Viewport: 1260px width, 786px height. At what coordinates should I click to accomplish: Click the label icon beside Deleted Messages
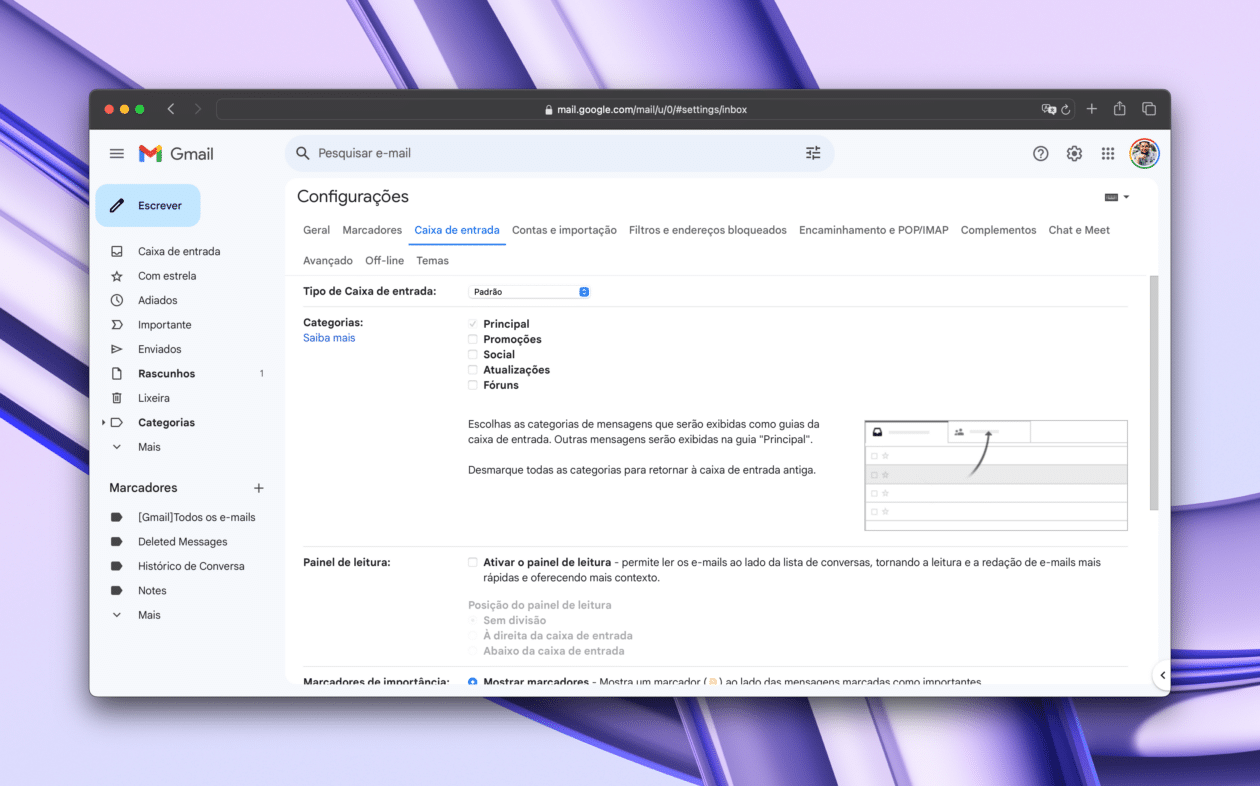[x=117, y=542]
